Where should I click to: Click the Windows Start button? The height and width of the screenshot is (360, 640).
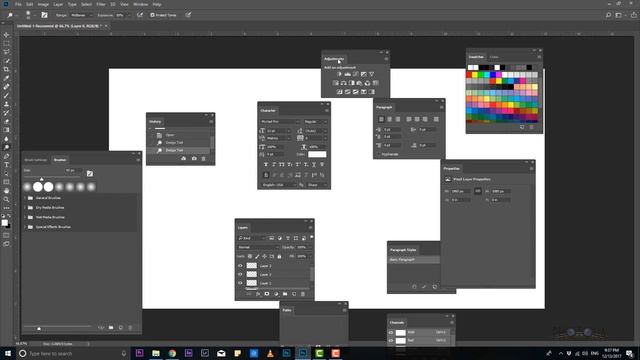coord(8,353)
